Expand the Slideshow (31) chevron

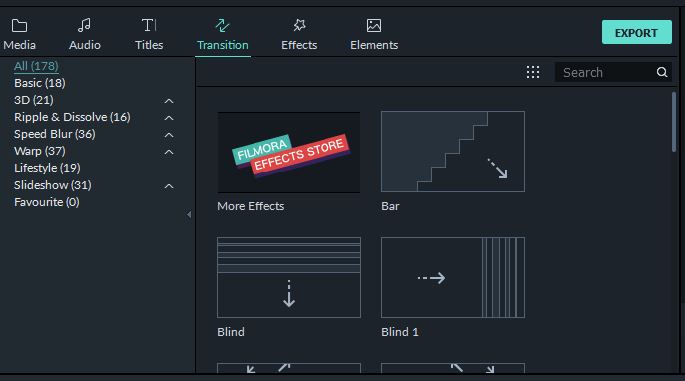tap(169, 186)
